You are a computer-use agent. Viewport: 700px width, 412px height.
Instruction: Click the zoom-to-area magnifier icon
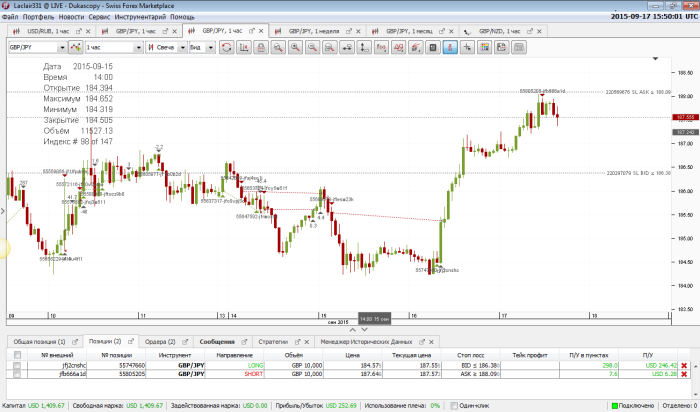[x=329, y=47]
